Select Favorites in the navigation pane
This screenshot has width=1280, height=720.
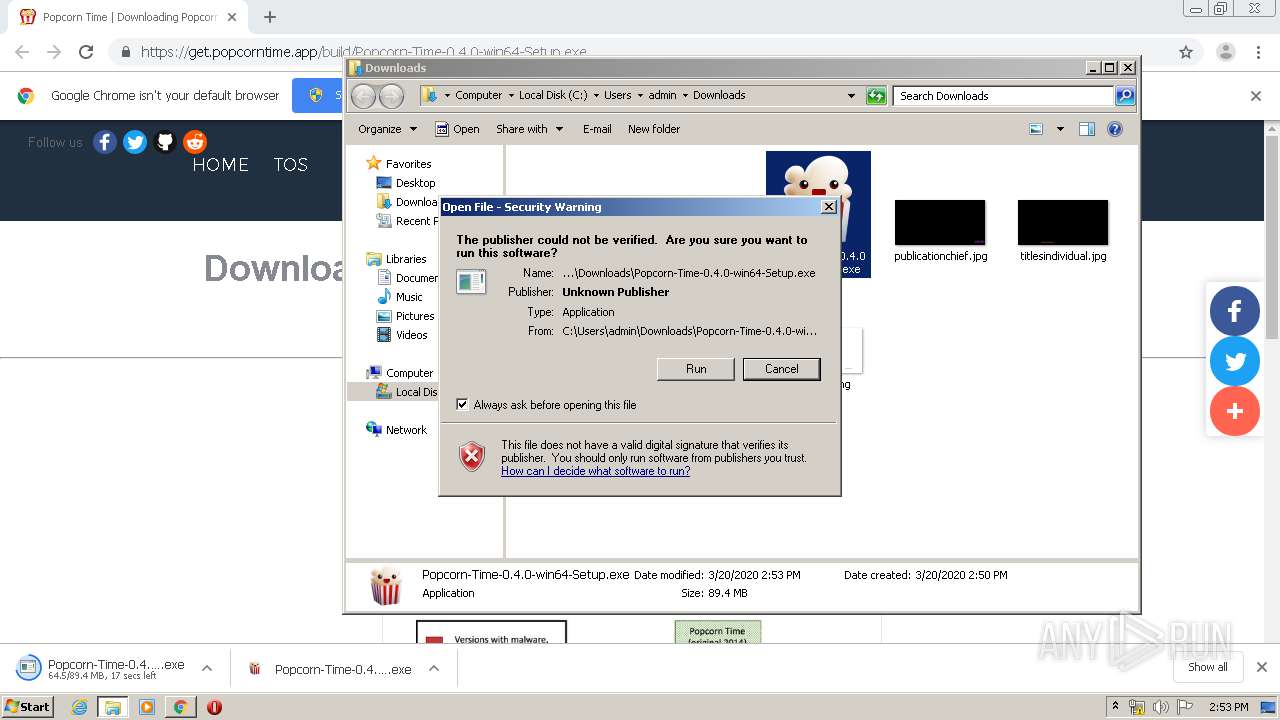coord(399,164)
